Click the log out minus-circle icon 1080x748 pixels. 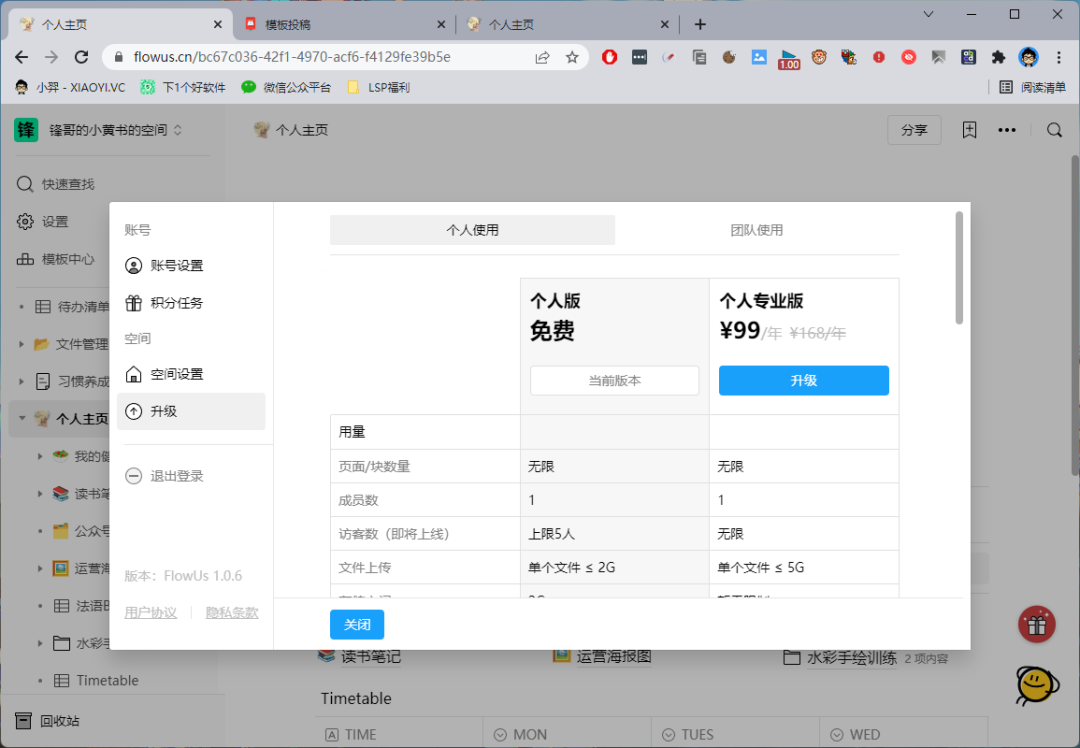(134, 476)
